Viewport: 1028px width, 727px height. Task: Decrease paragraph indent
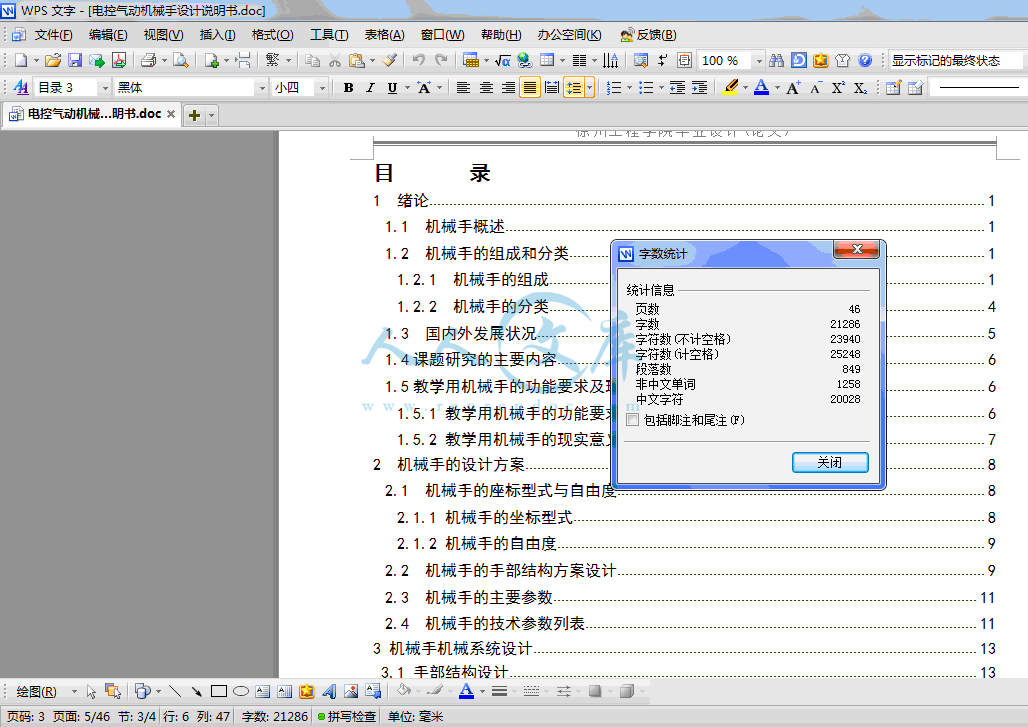pyautogui.click(x=677, y=87)
